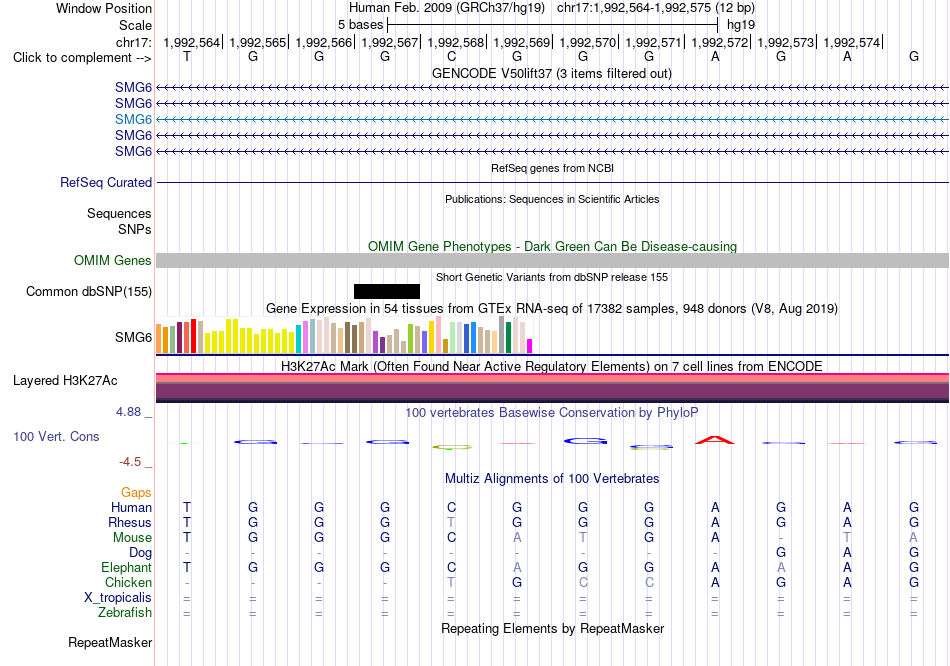Click the Window Position label
Viewport: 950px width, 666px height.
pos(104,8)
